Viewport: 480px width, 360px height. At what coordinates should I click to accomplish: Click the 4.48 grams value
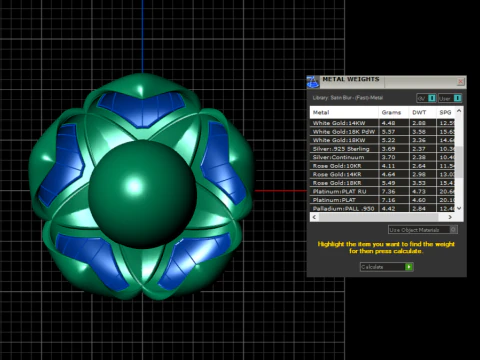(x=388, y=123)
